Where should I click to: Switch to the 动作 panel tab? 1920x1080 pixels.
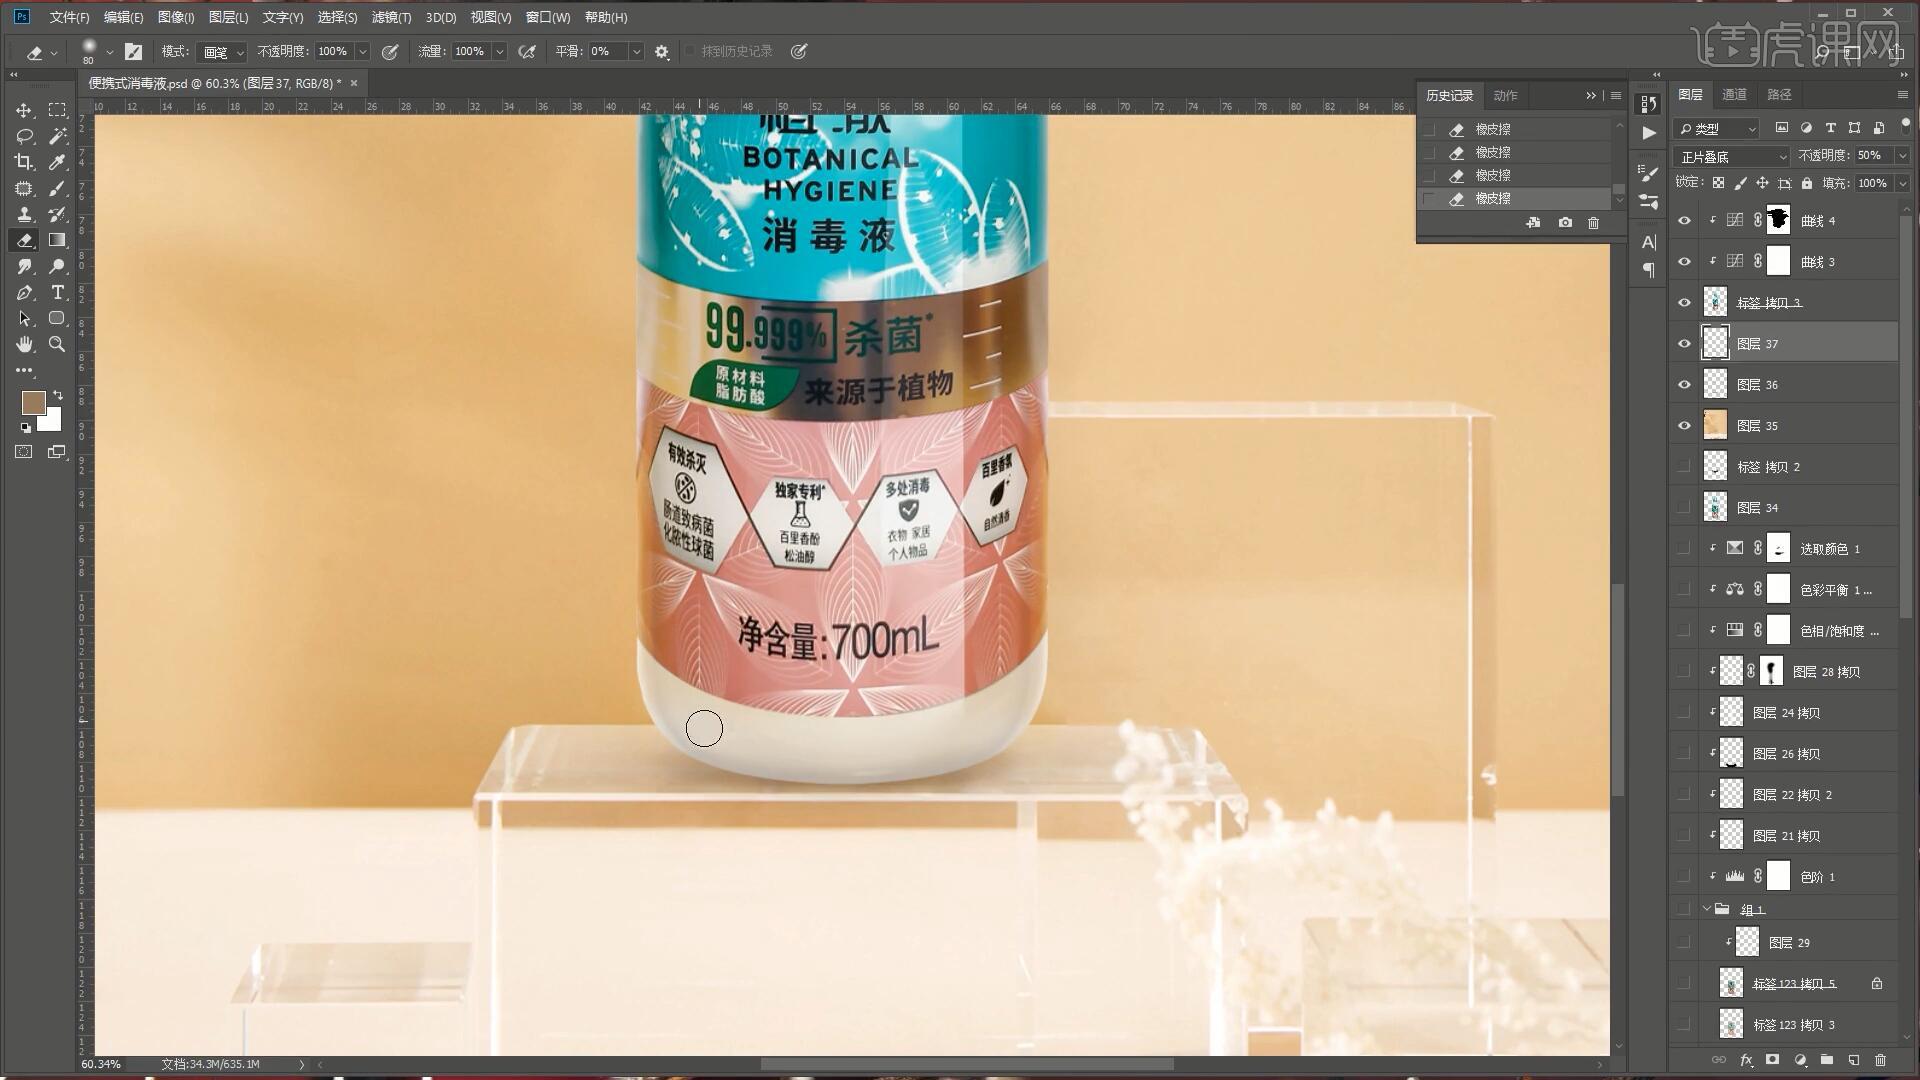click(1505, 95)
